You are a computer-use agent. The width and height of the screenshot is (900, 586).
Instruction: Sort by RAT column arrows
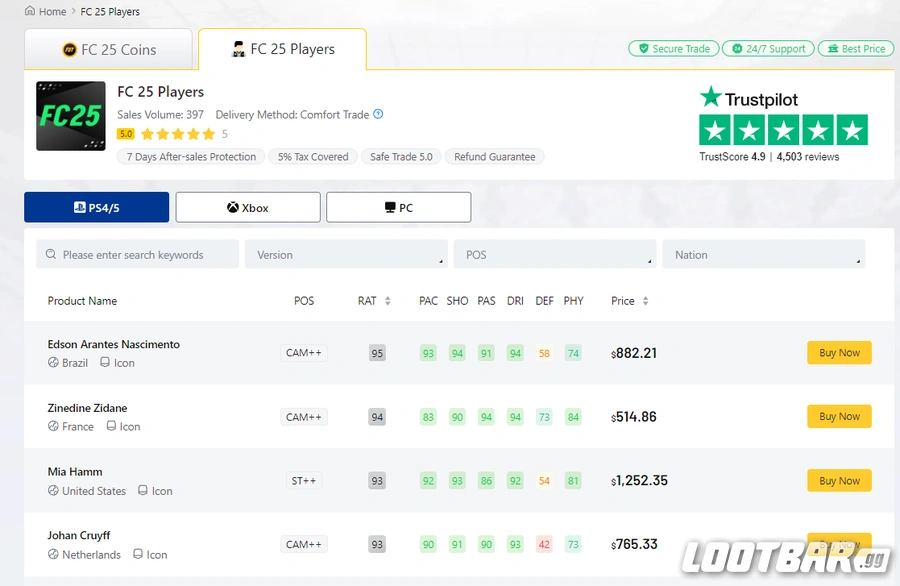point(387,301)
